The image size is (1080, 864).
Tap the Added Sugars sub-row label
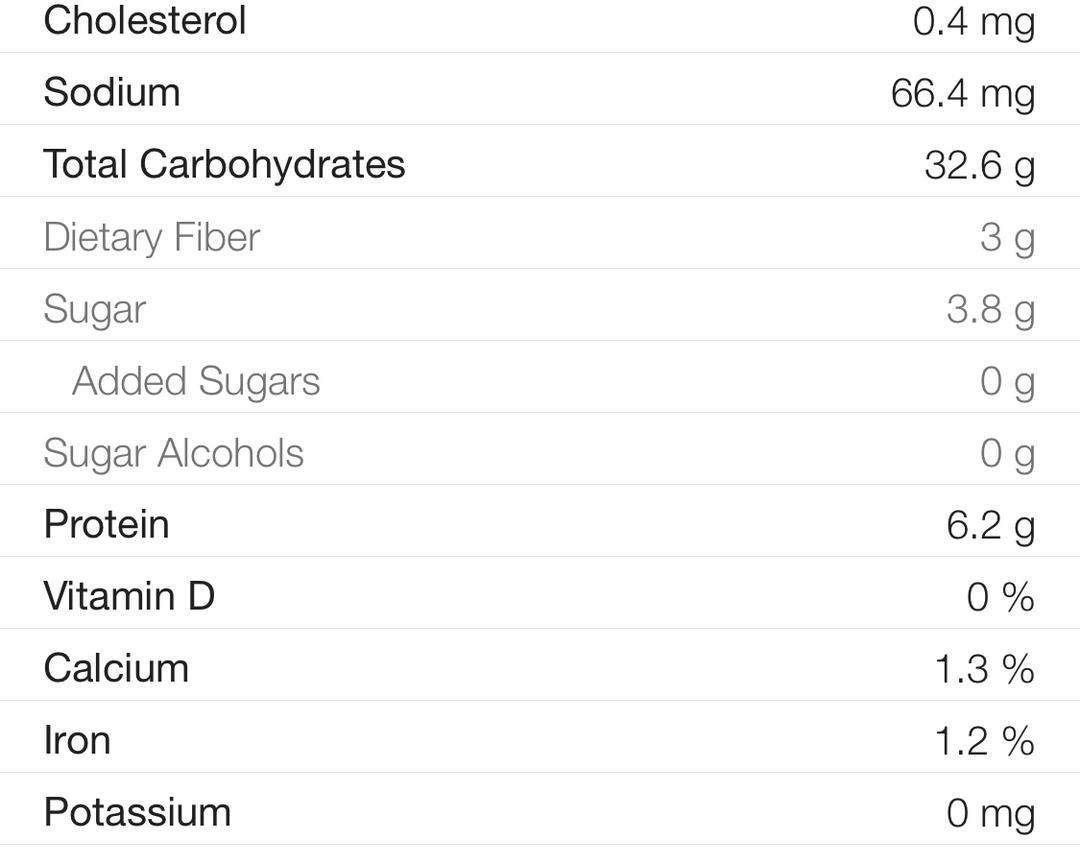196,381
